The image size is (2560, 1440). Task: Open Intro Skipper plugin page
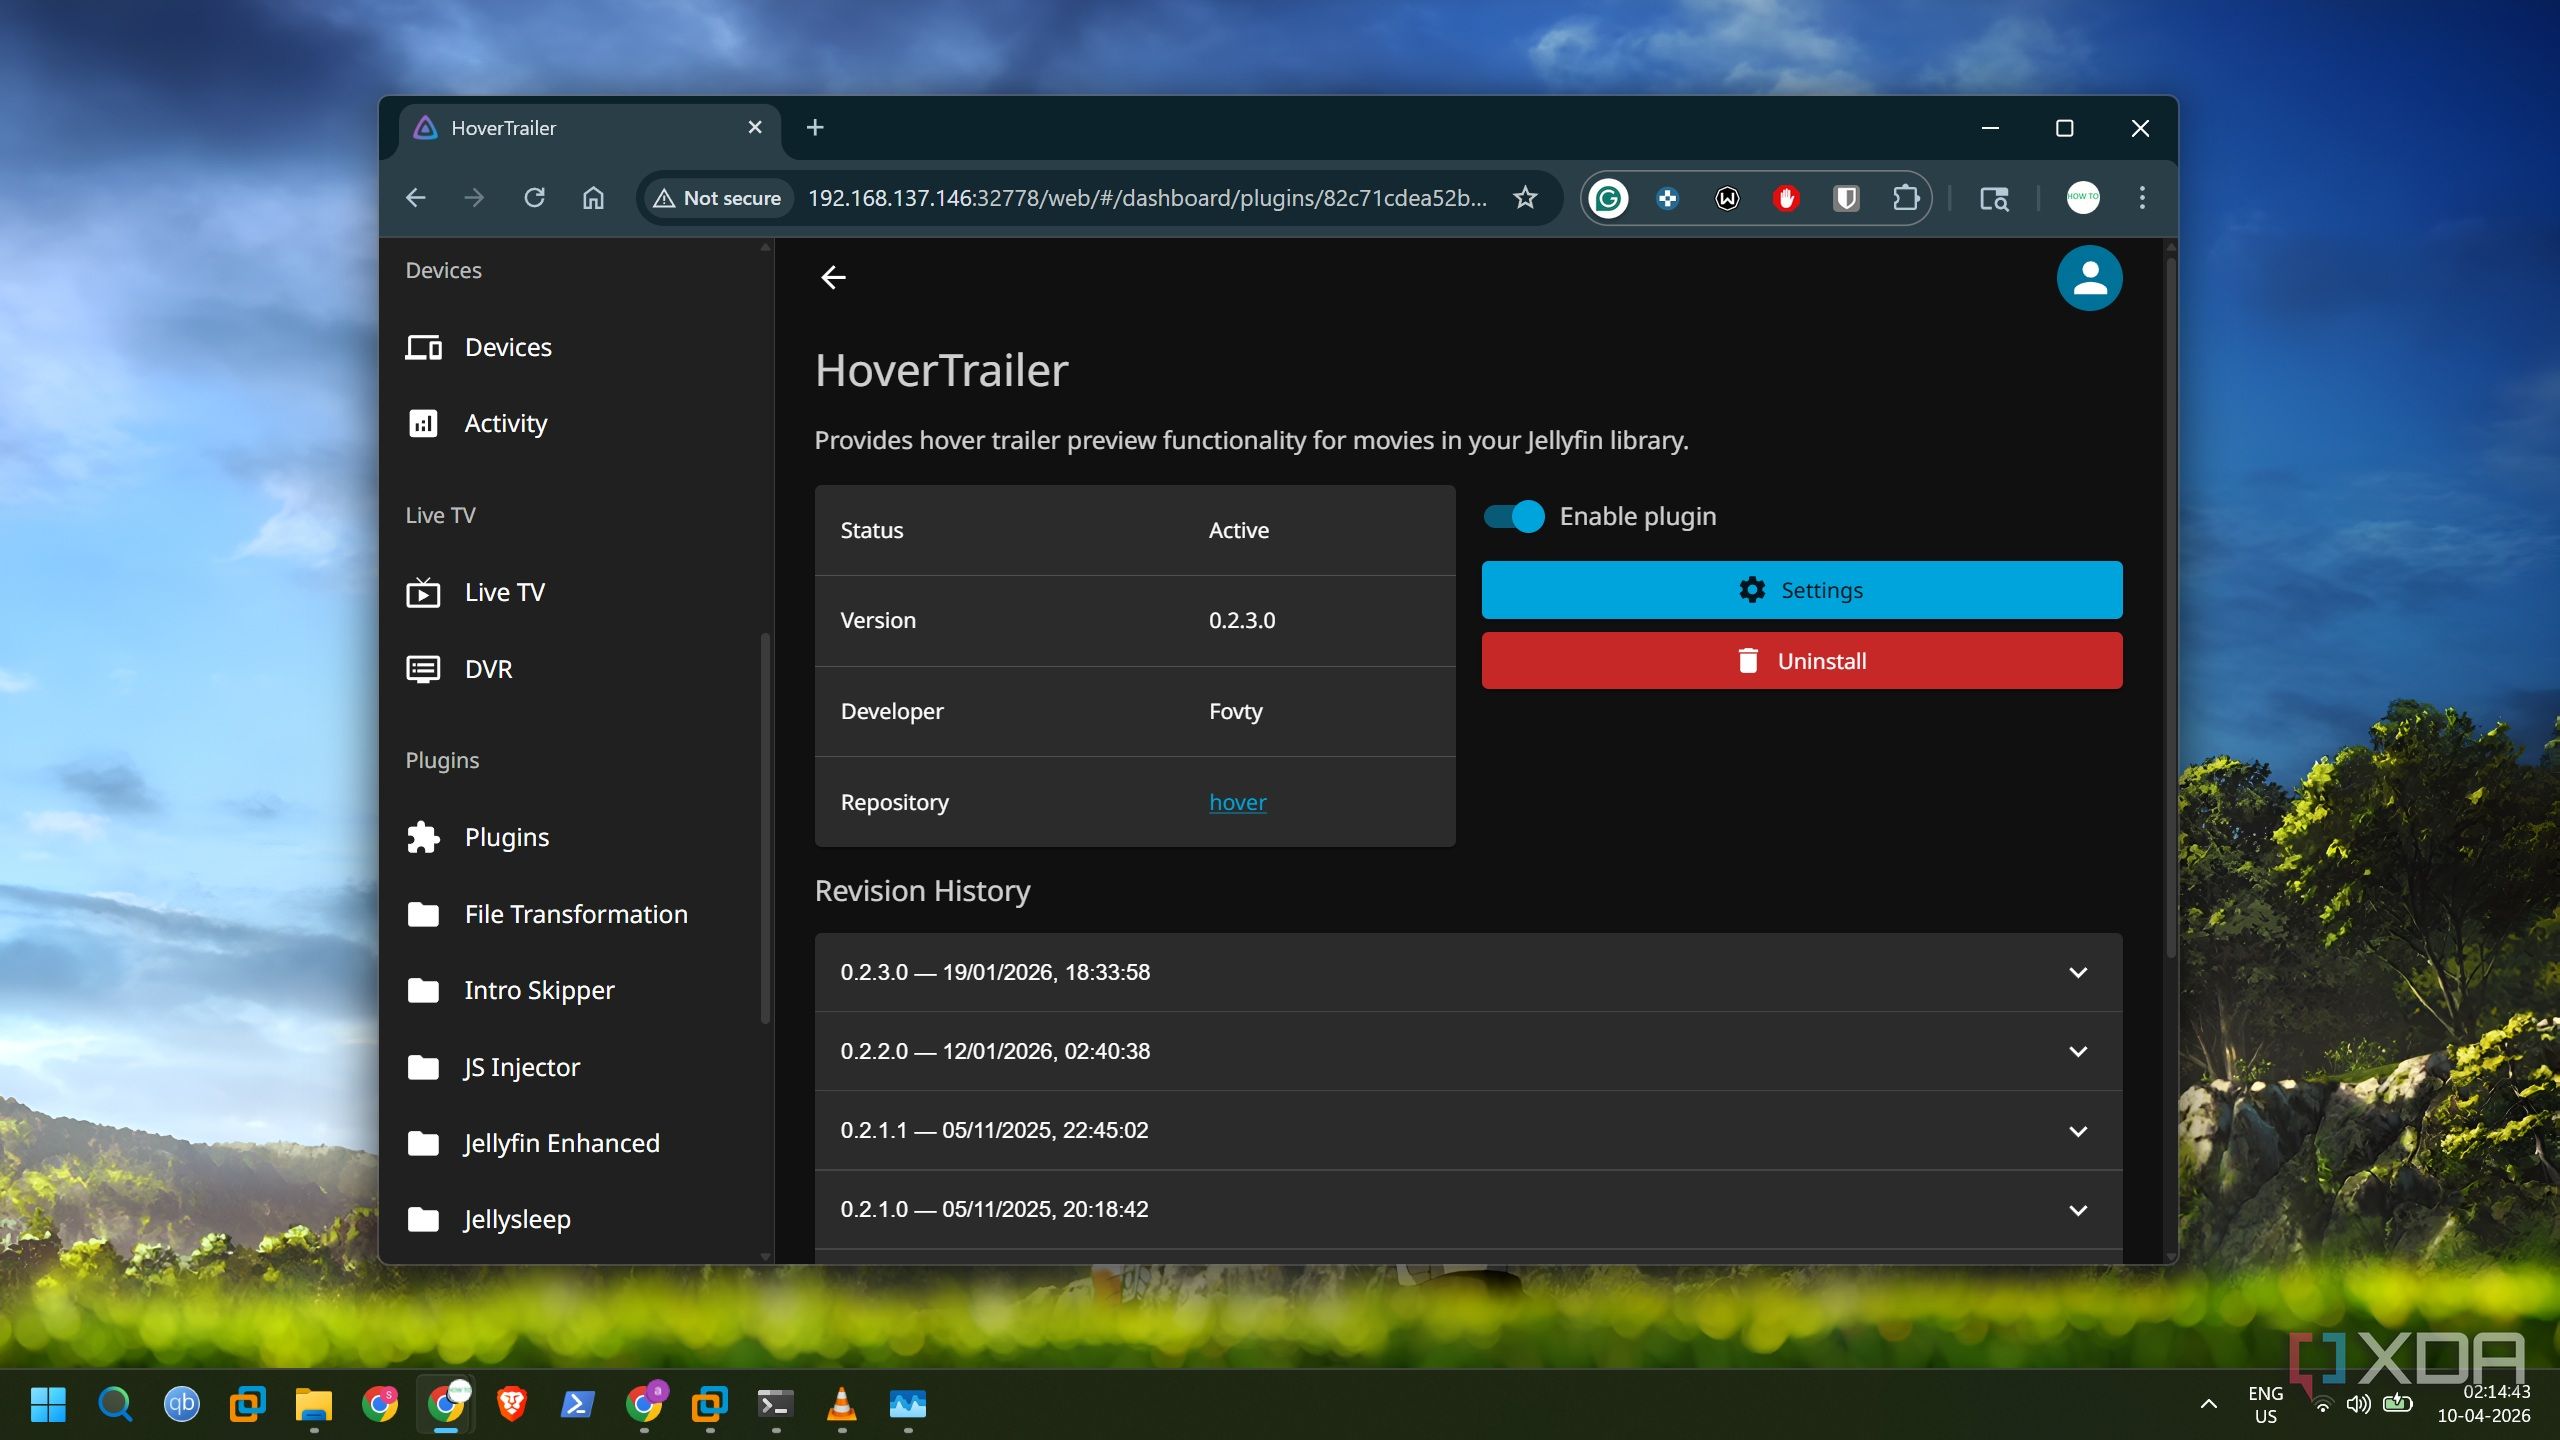577,990
